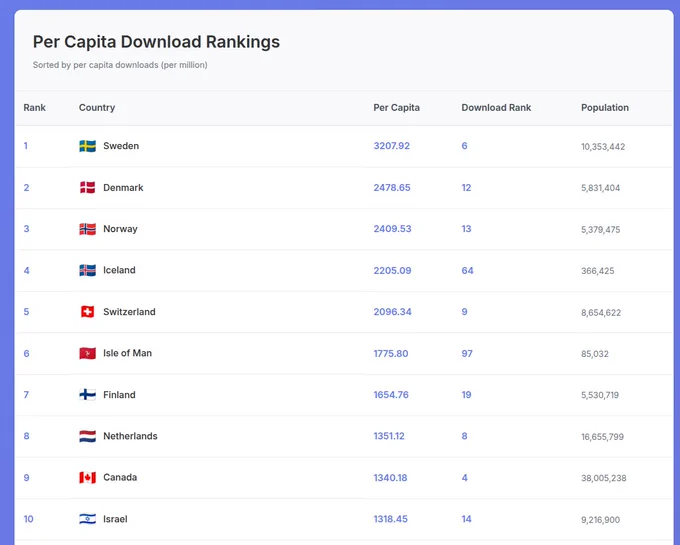The image size is (680, 545).
Task: Click the Canada flag icon
Action: tap(87, 478)
